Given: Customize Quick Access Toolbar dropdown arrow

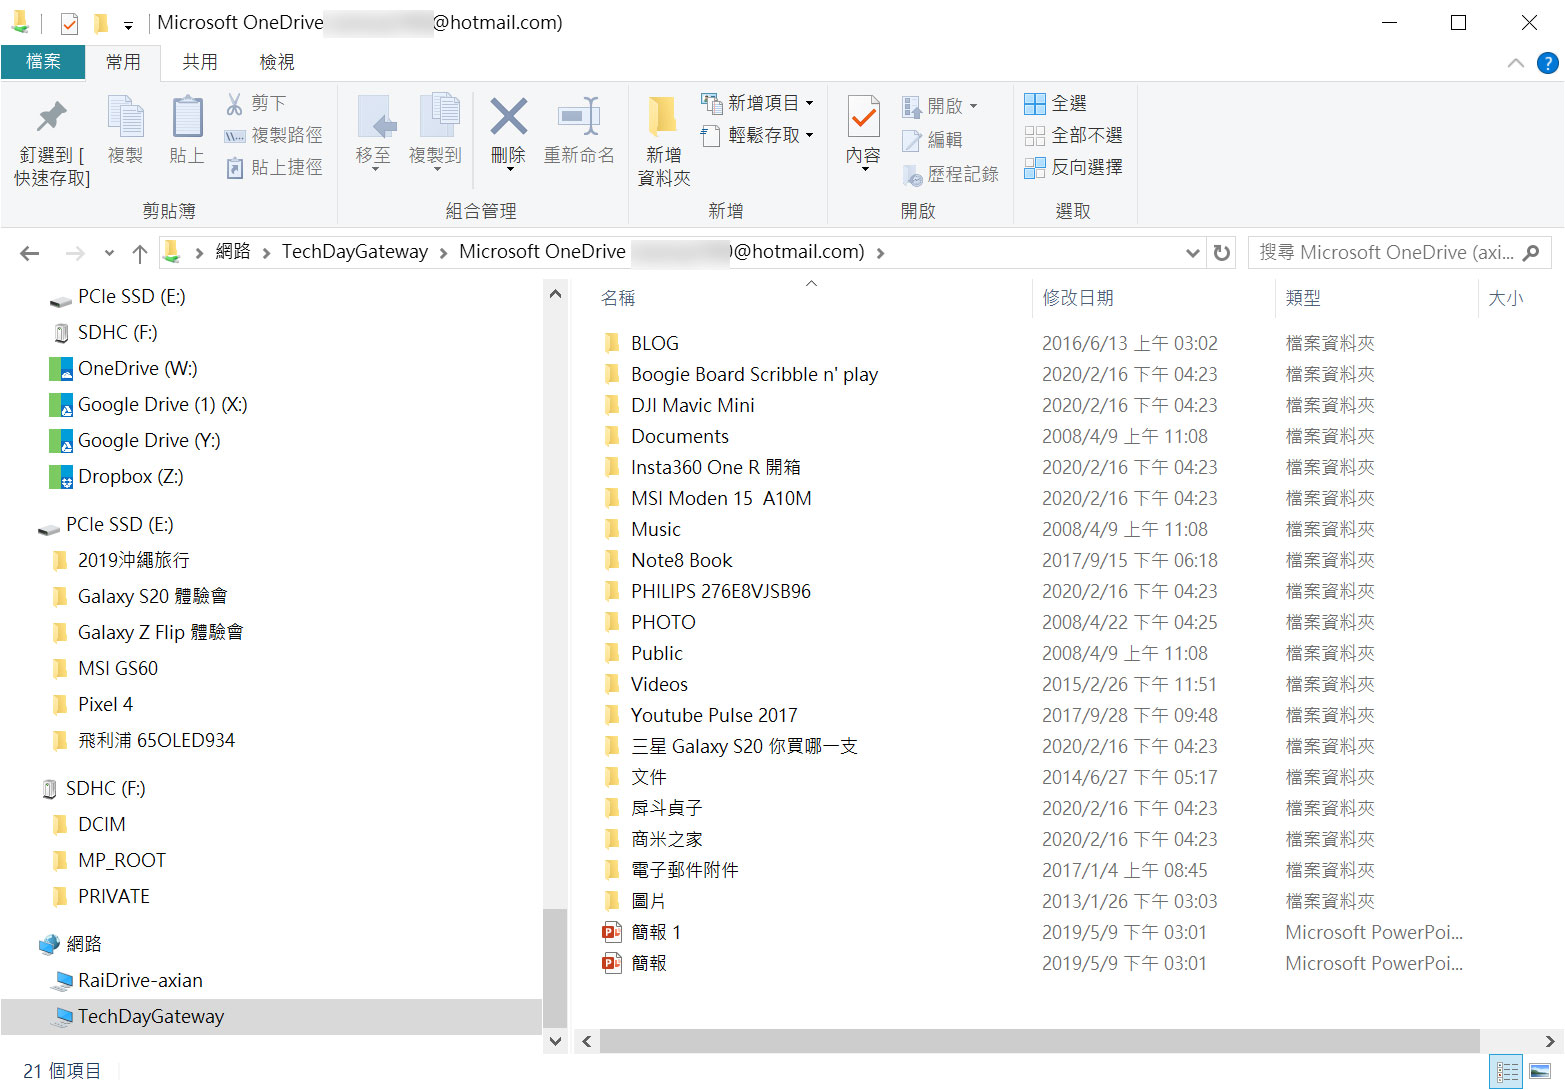Looking at the screenshot, I should [128, 25].
